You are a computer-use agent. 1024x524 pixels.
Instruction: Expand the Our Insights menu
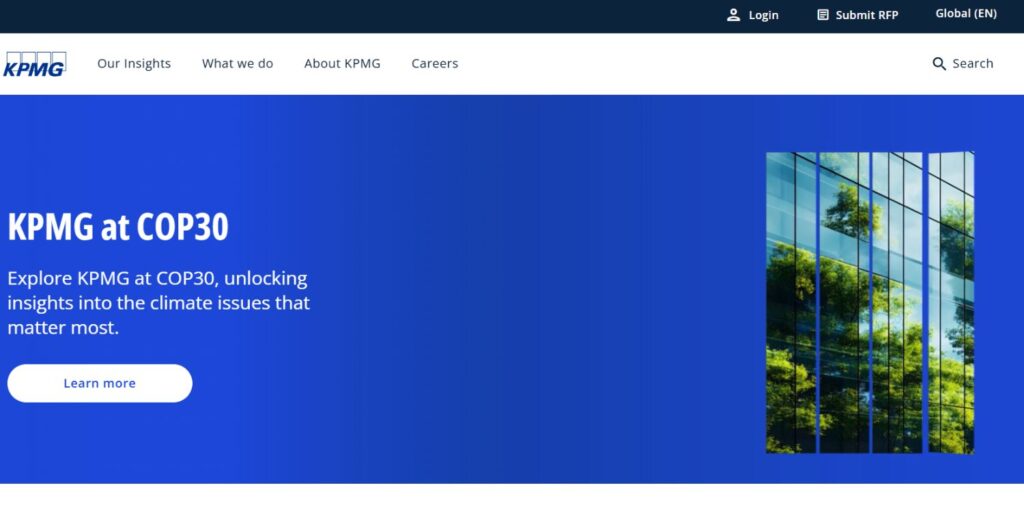[134, 64]
